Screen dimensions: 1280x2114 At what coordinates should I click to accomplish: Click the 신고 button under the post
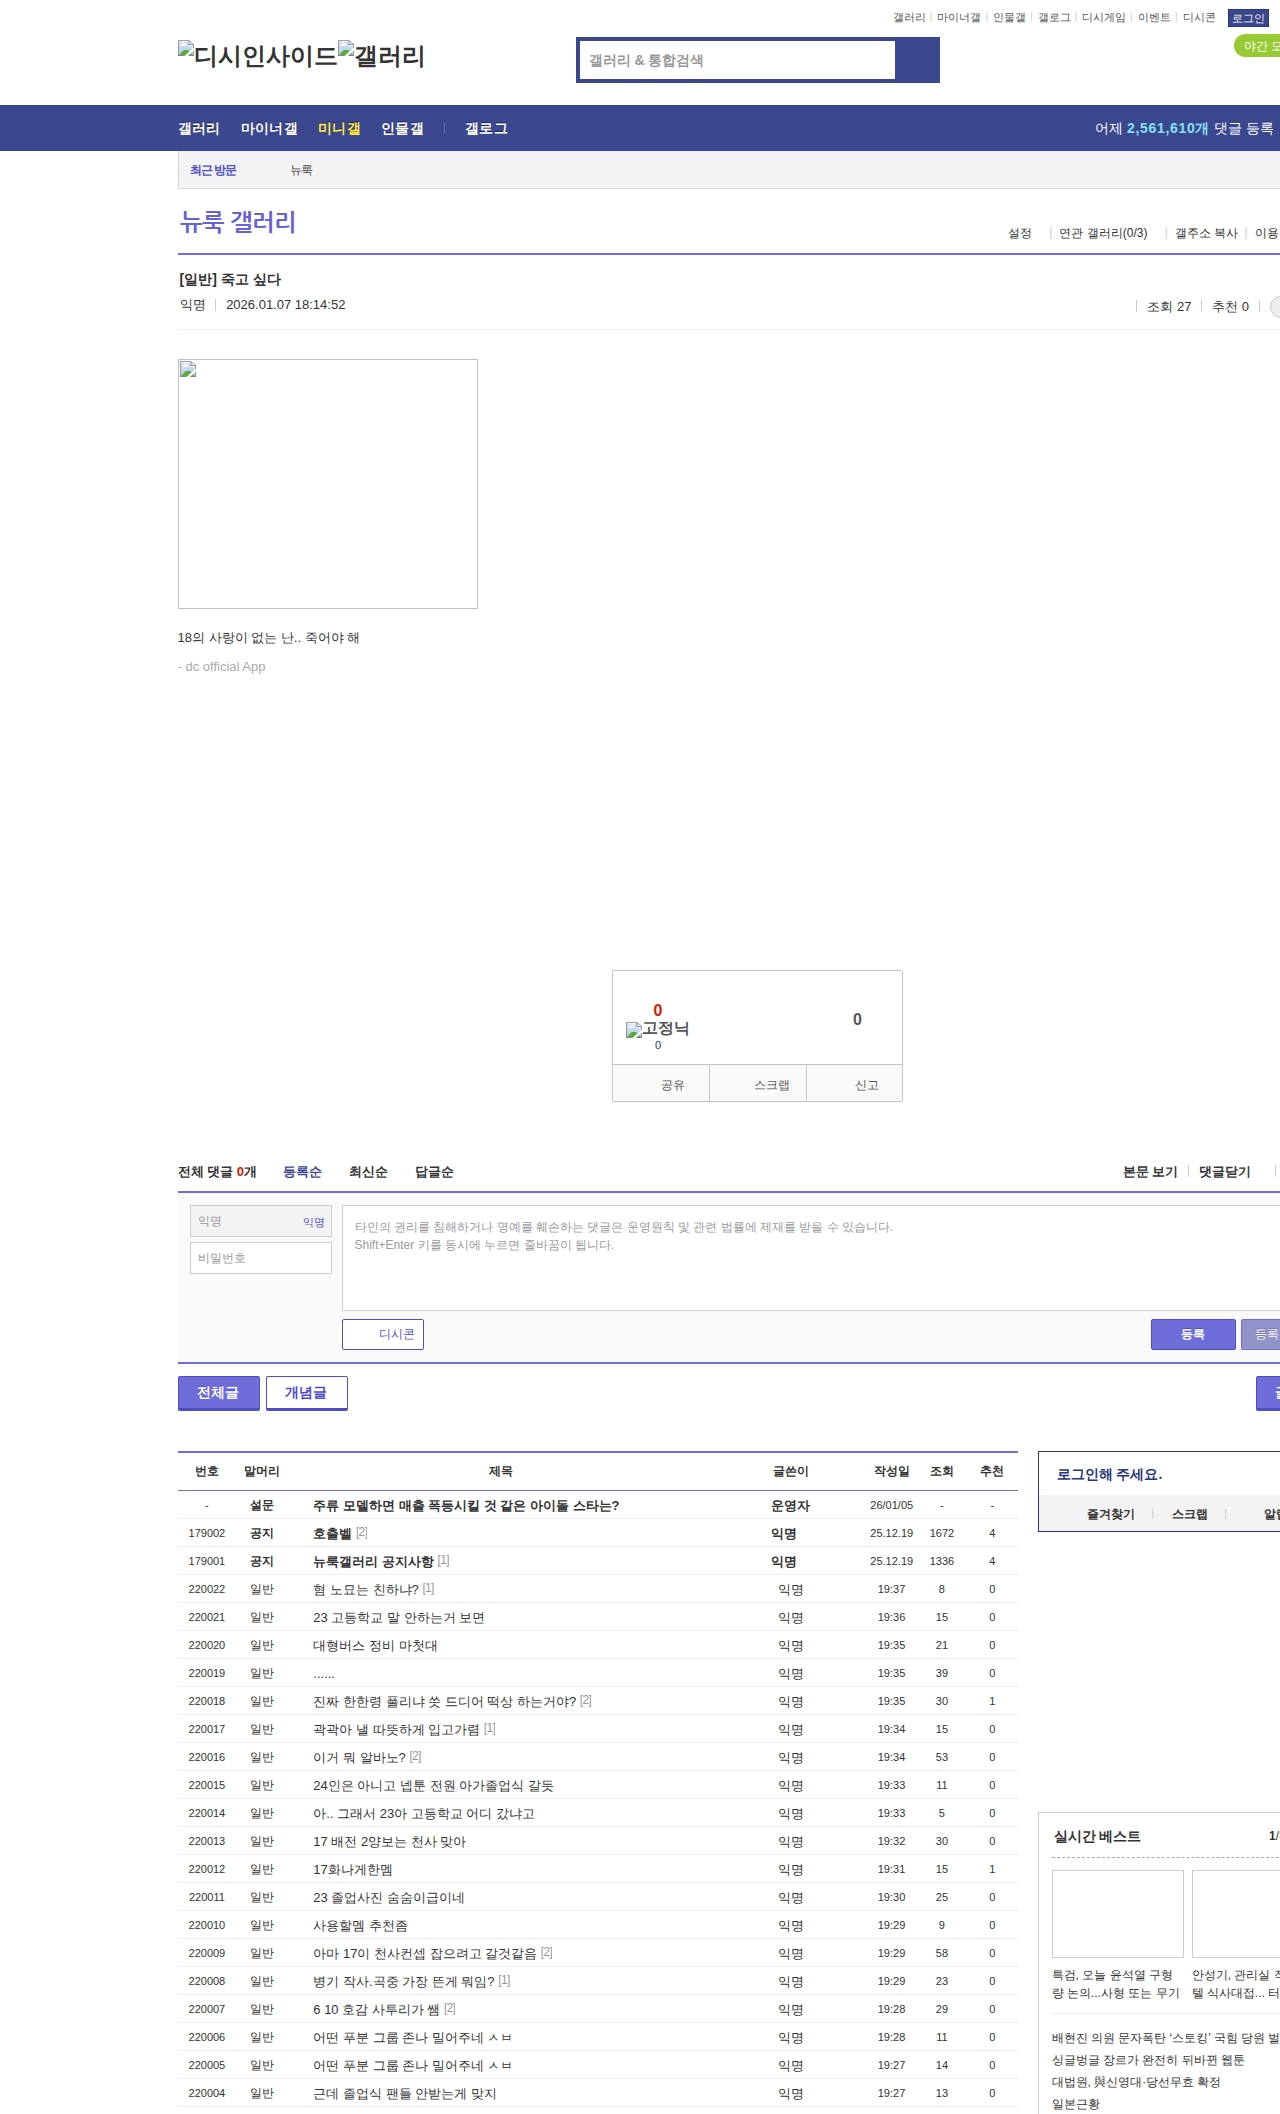point(855,1084)
